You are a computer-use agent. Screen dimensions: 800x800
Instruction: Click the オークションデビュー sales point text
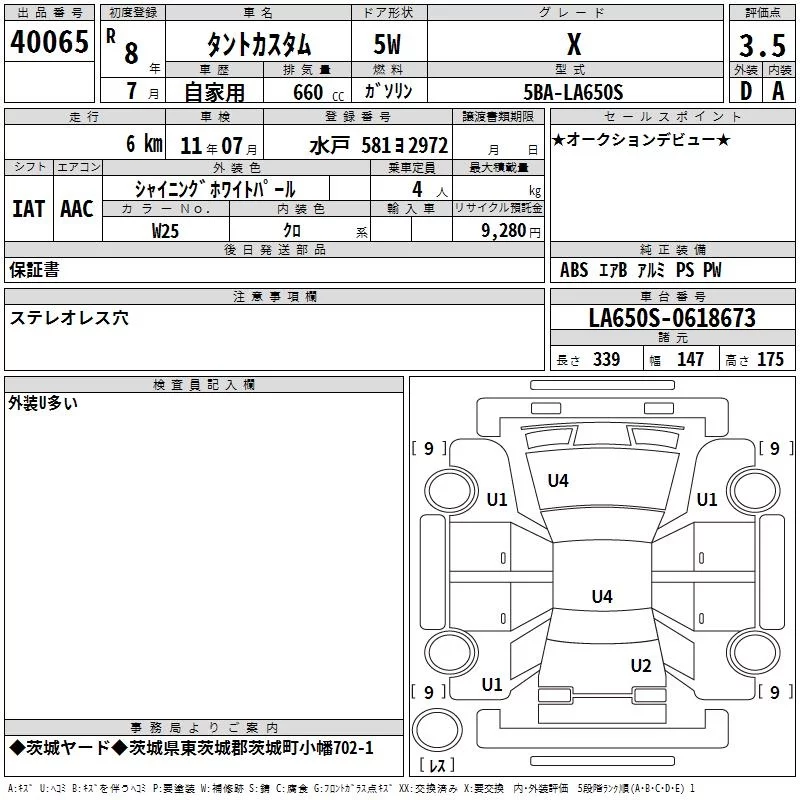pyautogui.click(x=641, y=140)
